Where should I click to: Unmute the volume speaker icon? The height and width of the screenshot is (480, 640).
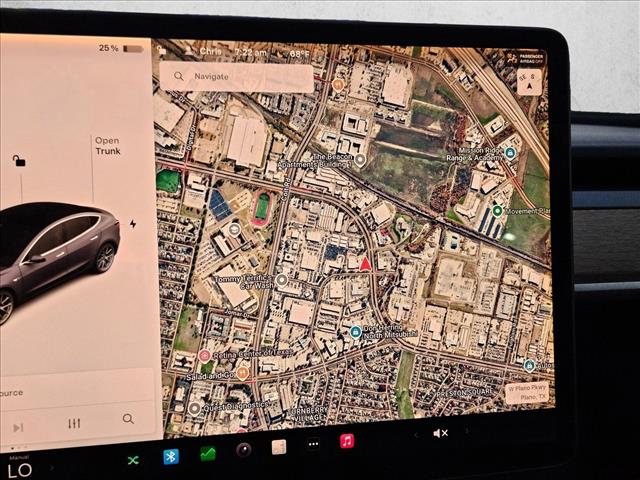pos(440,433)
